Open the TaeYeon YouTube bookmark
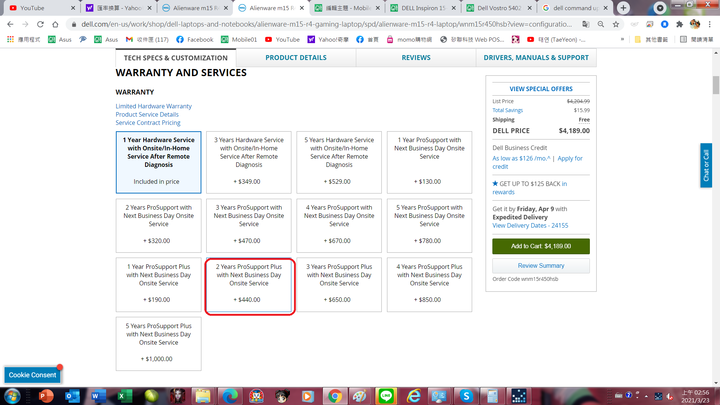 click(x=556, y=39)
